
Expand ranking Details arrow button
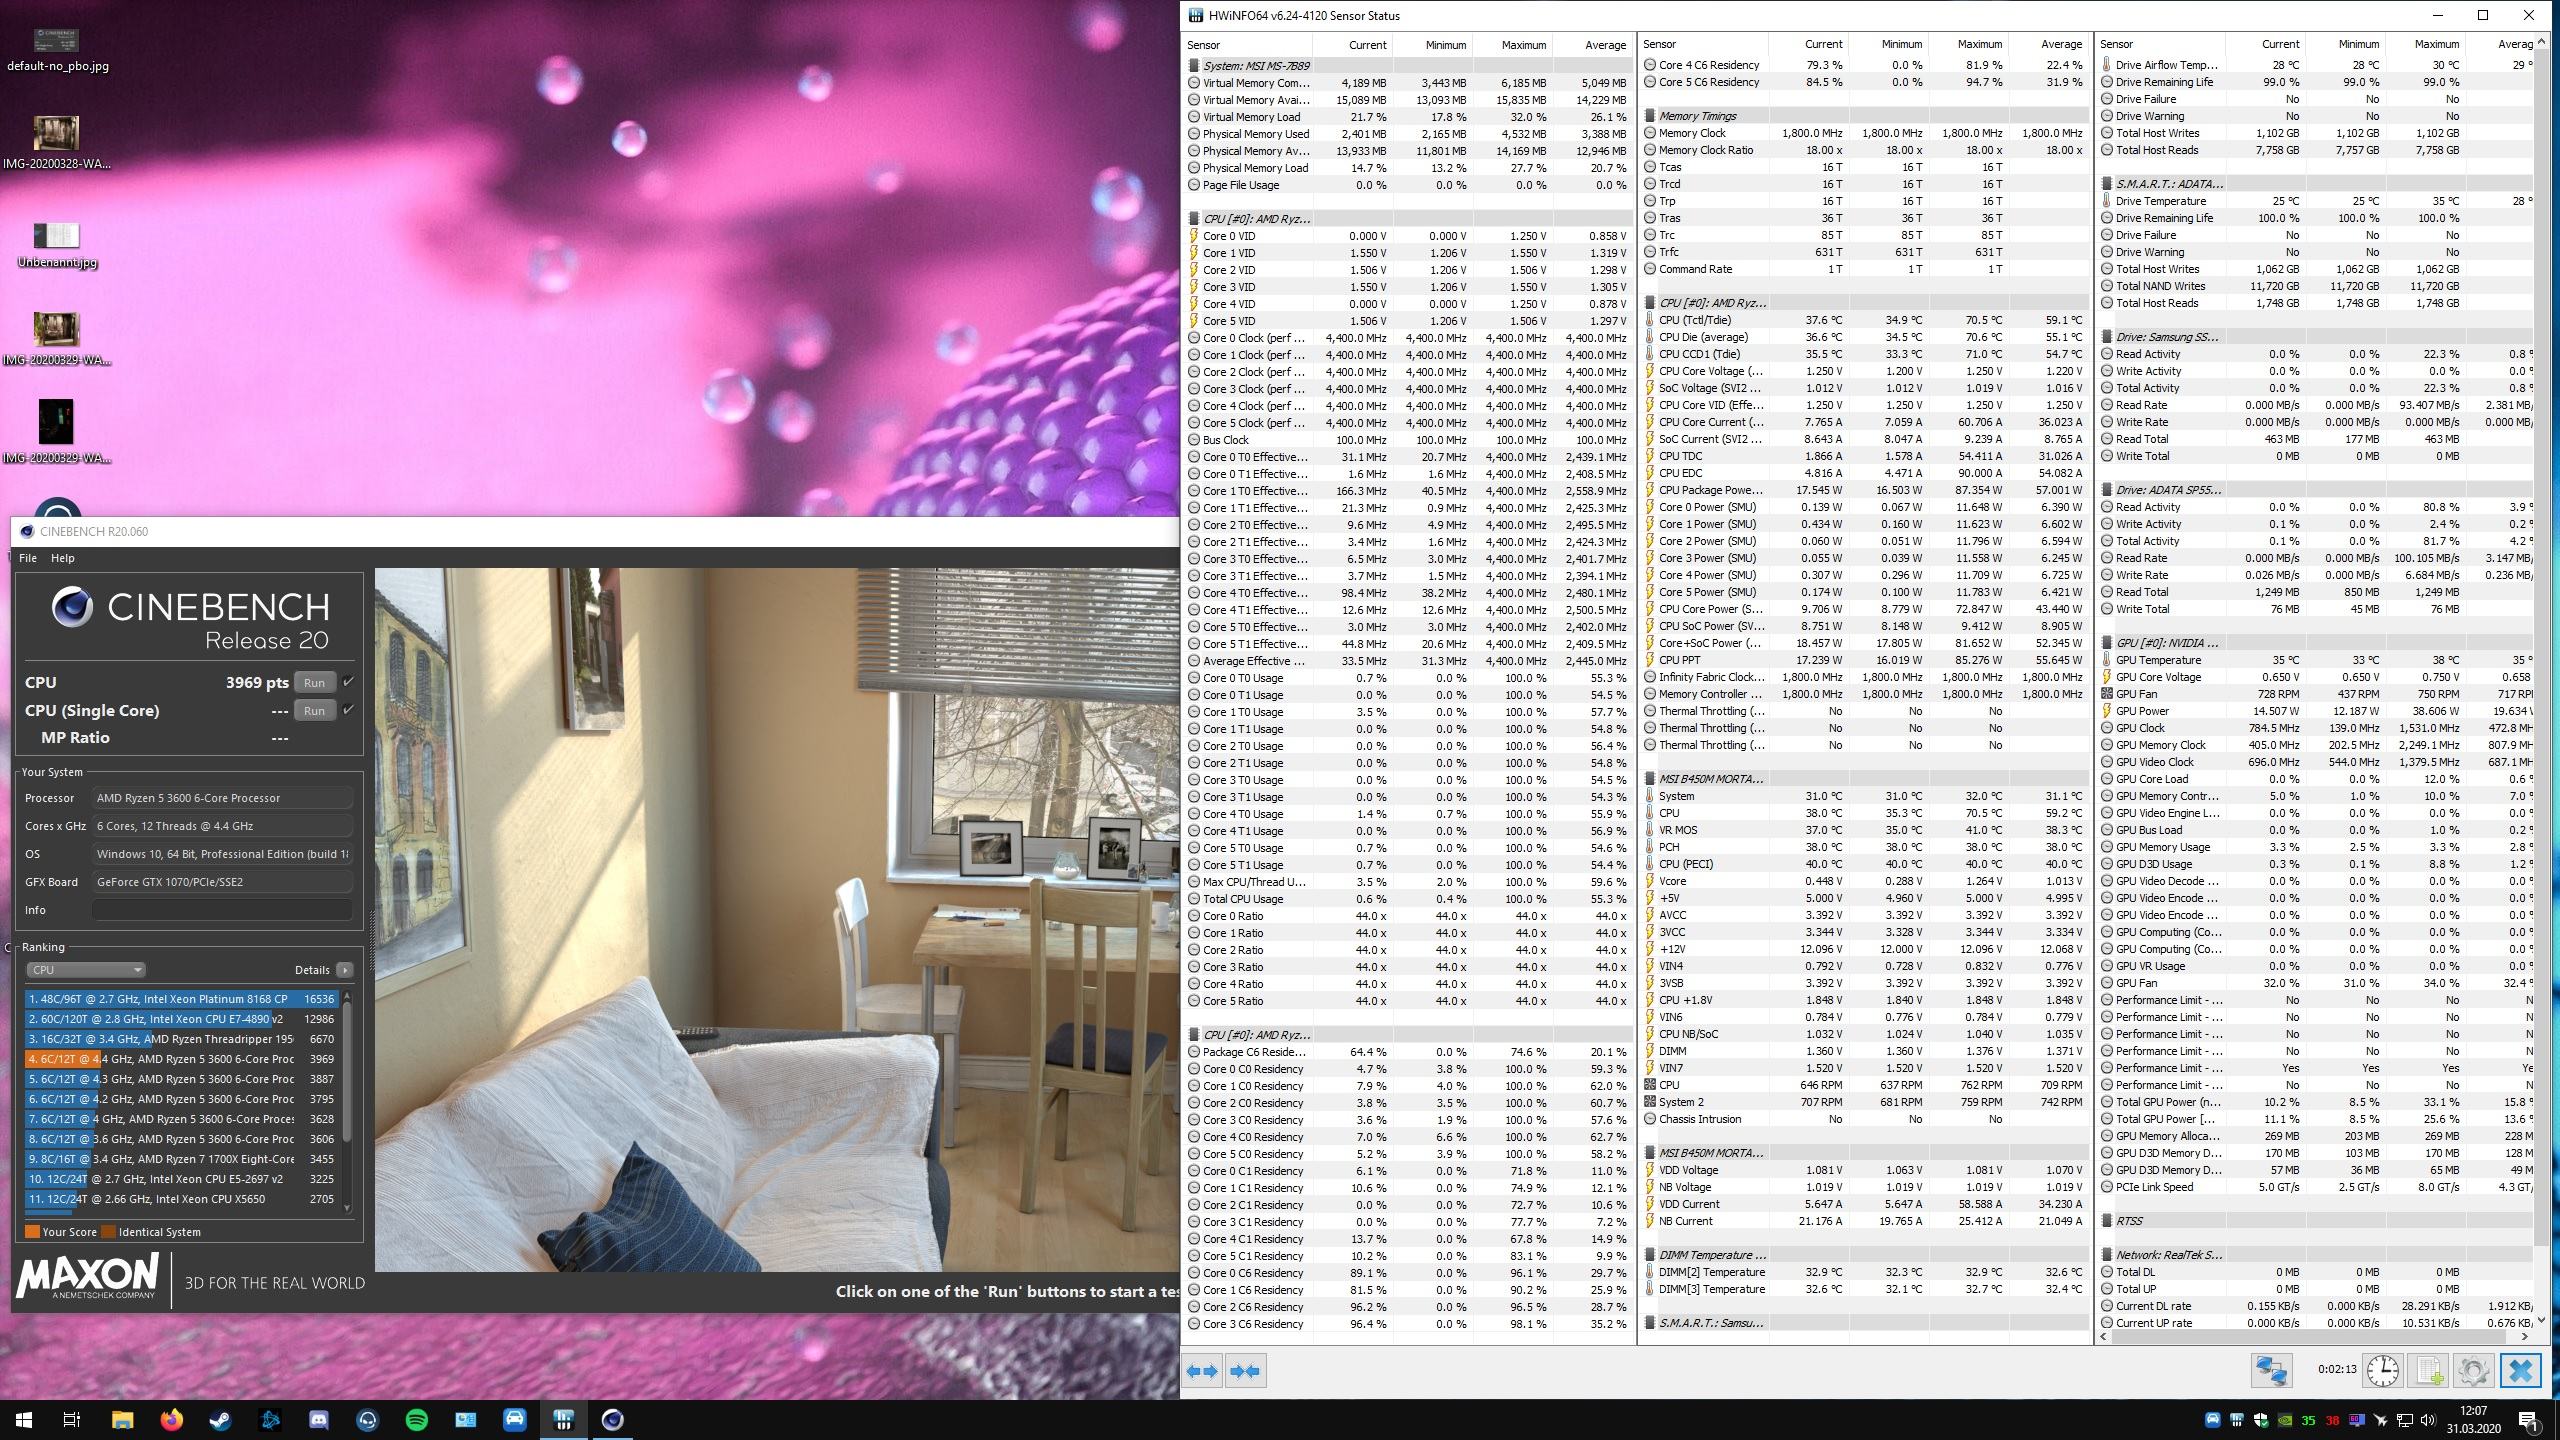(x=344, y=970)
